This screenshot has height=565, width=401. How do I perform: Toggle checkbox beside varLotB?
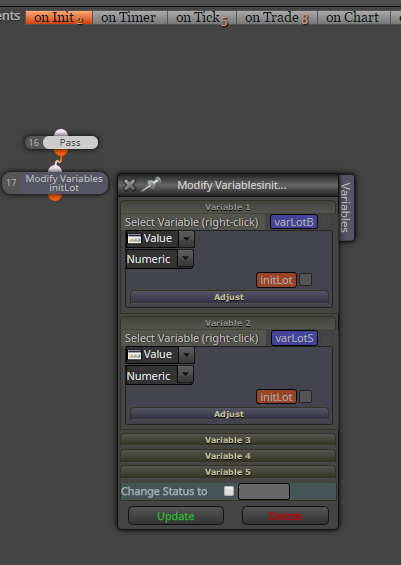coord(326,222)
